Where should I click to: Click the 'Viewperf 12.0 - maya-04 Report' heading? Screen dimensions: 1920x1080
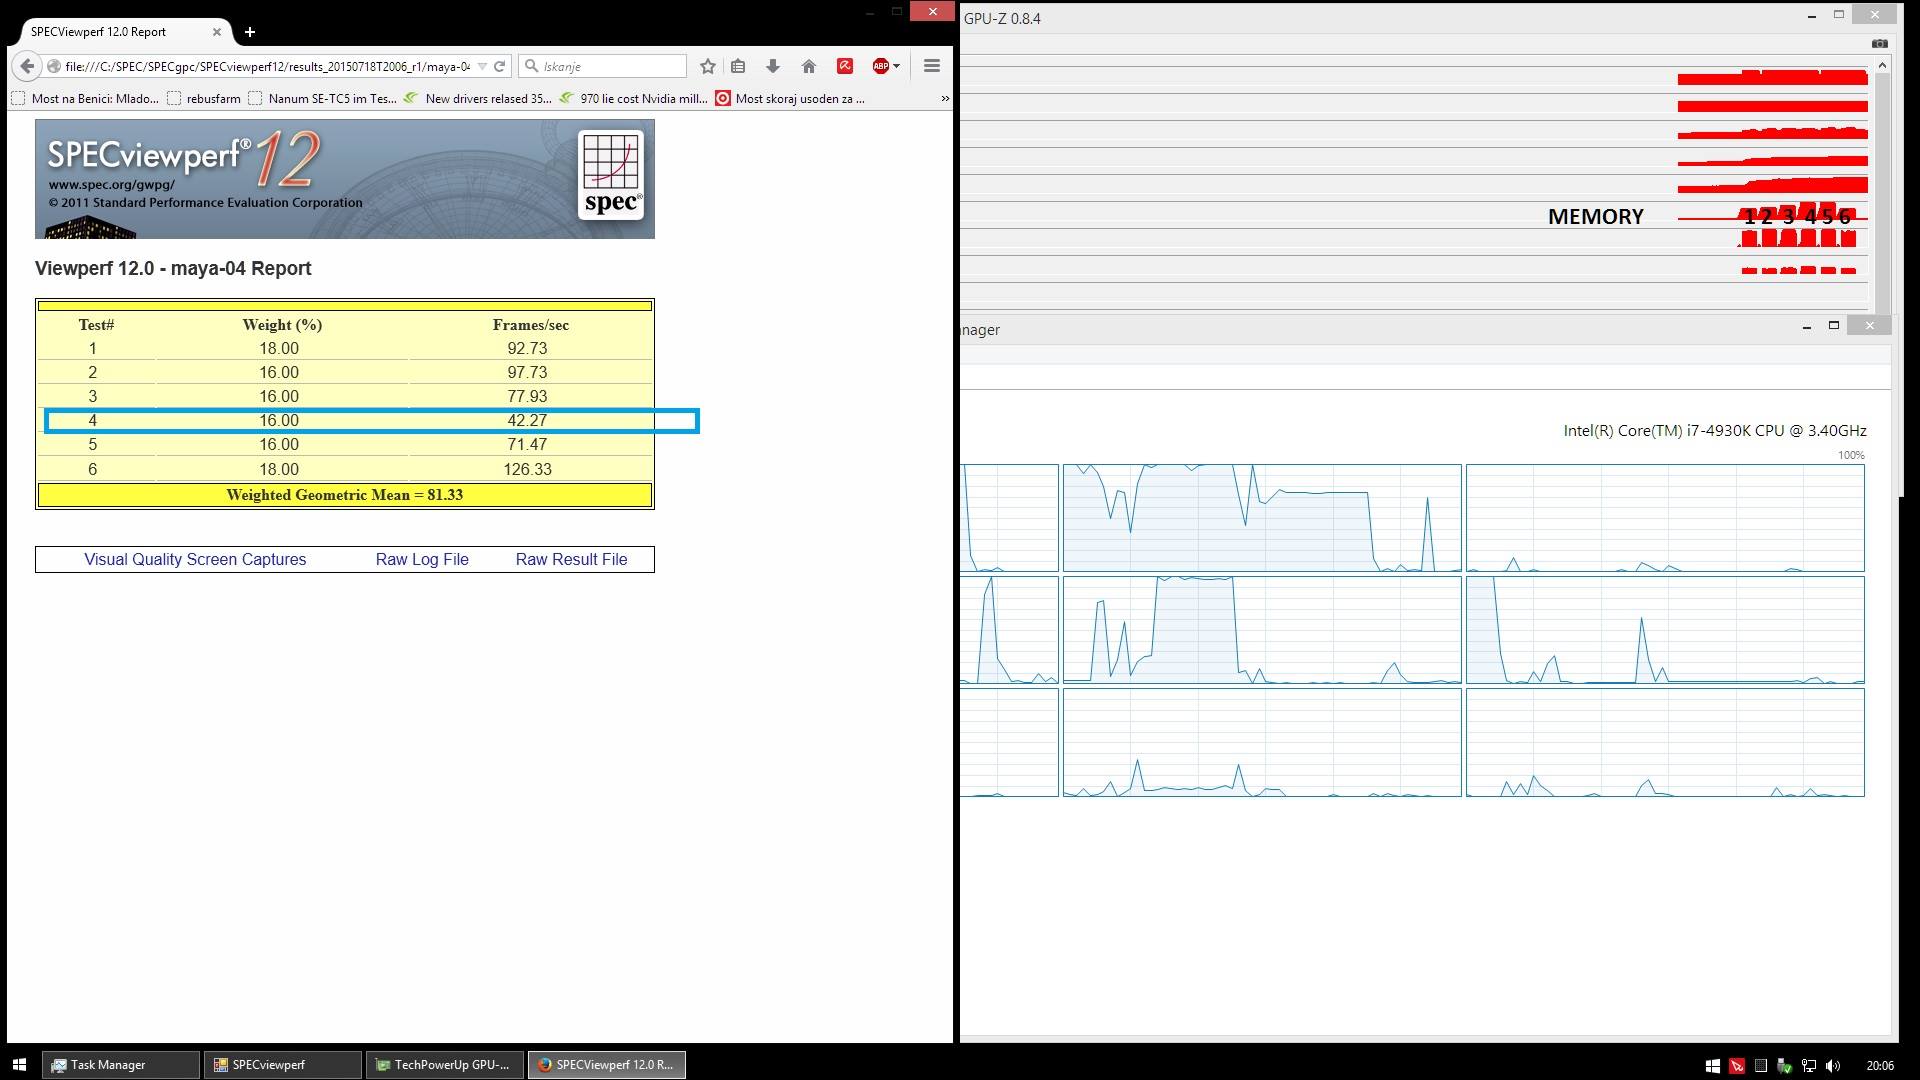tap(173, 268)
